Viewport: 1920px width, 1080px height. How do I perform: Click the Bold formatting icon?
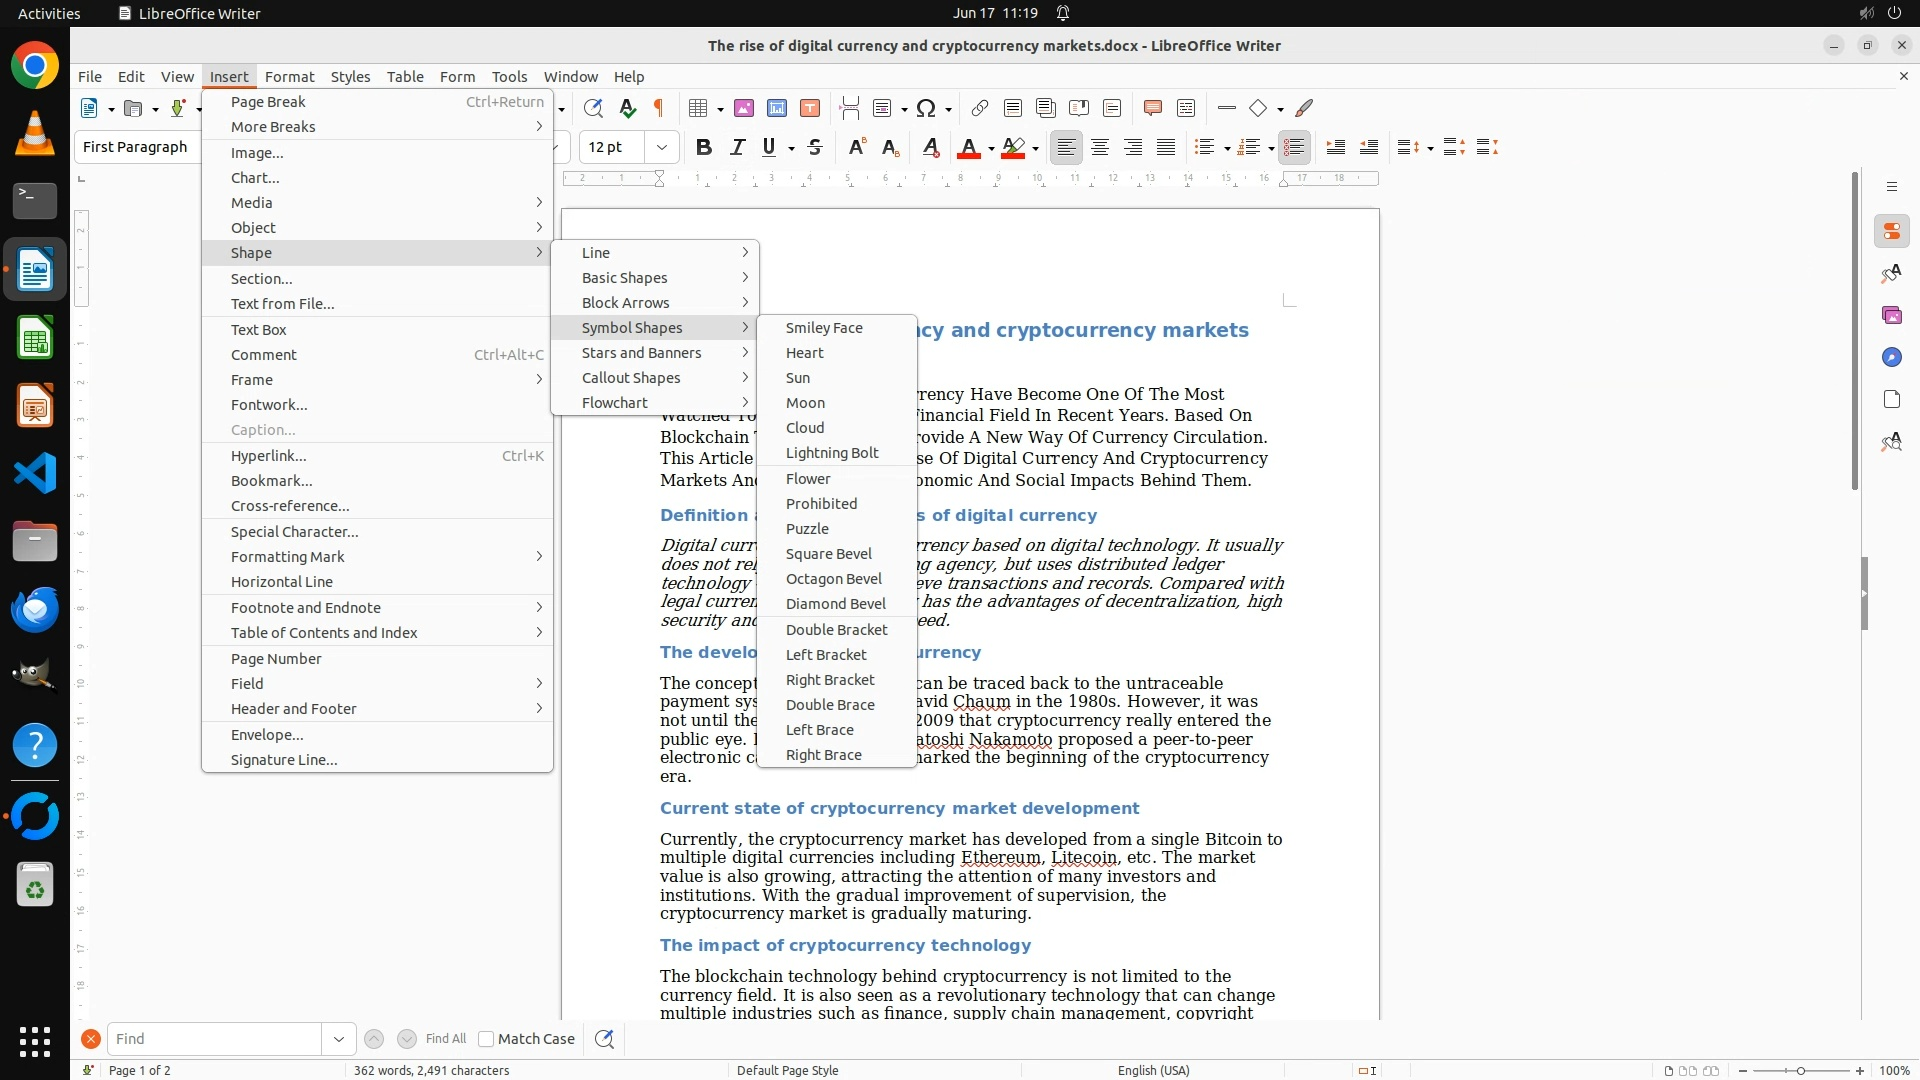tap(704, 147)
